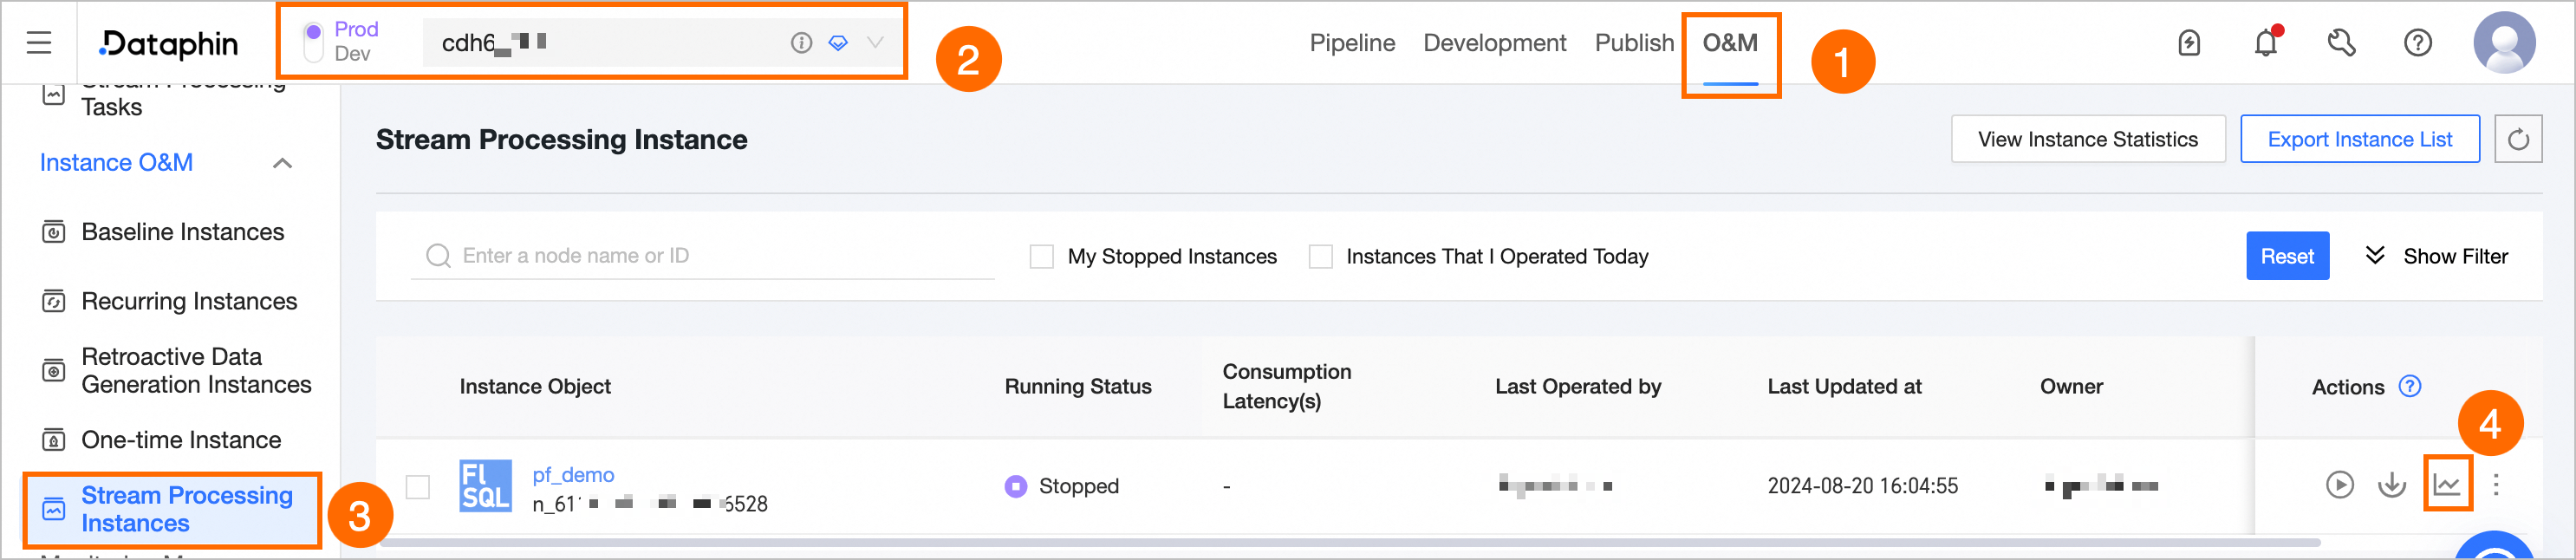Switch to the Development tab
The width and height of the screenshot is (2576, 560).
[1494, 43]
